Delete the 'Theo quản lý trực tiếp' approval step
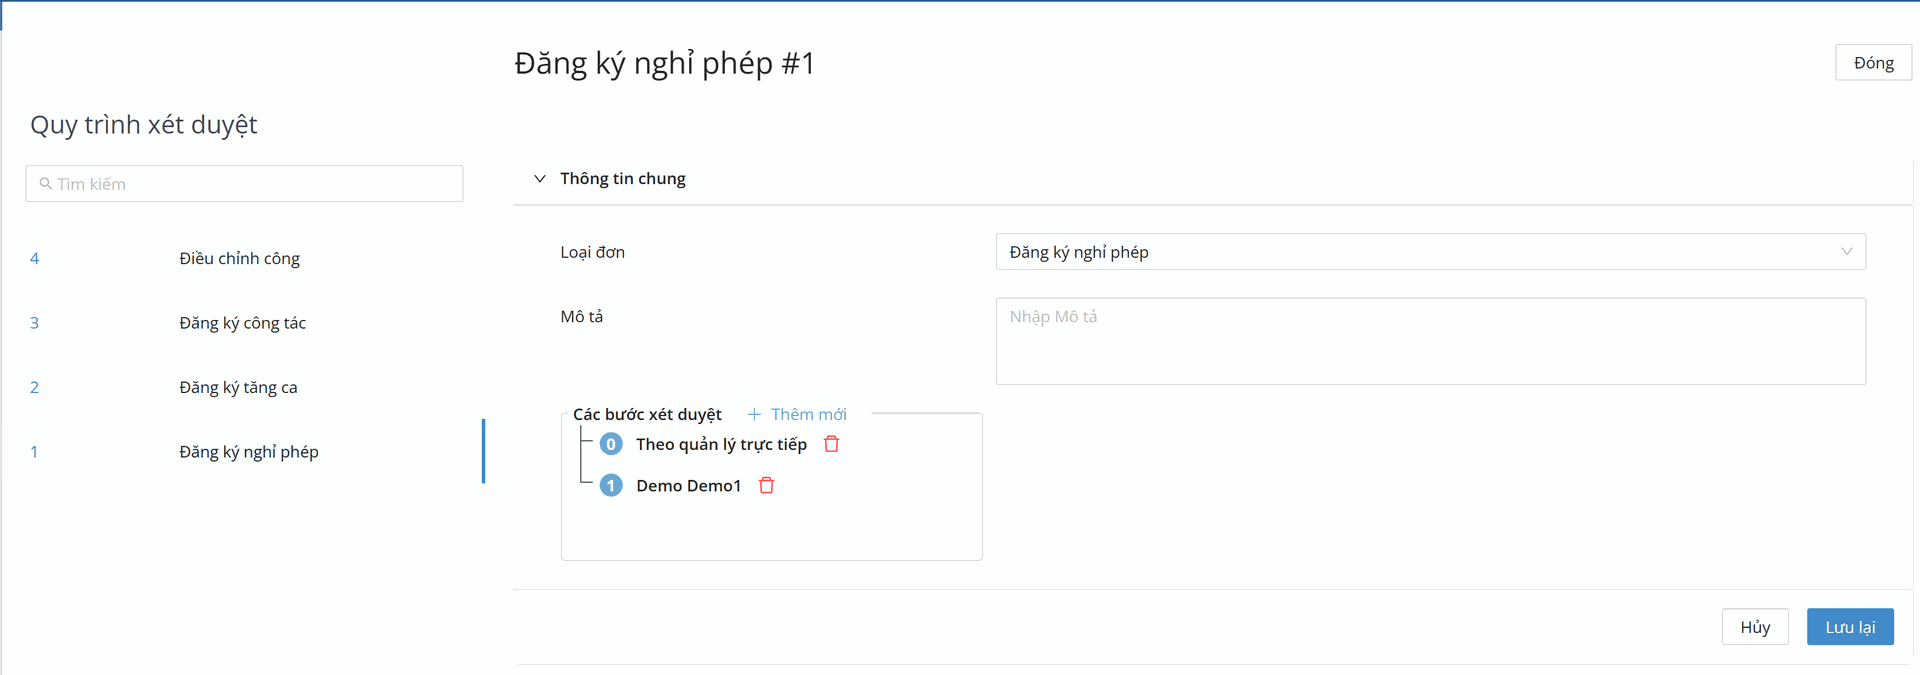Image resolution: width=1920 pixels, height=675 pixels. tap(831, 444)
